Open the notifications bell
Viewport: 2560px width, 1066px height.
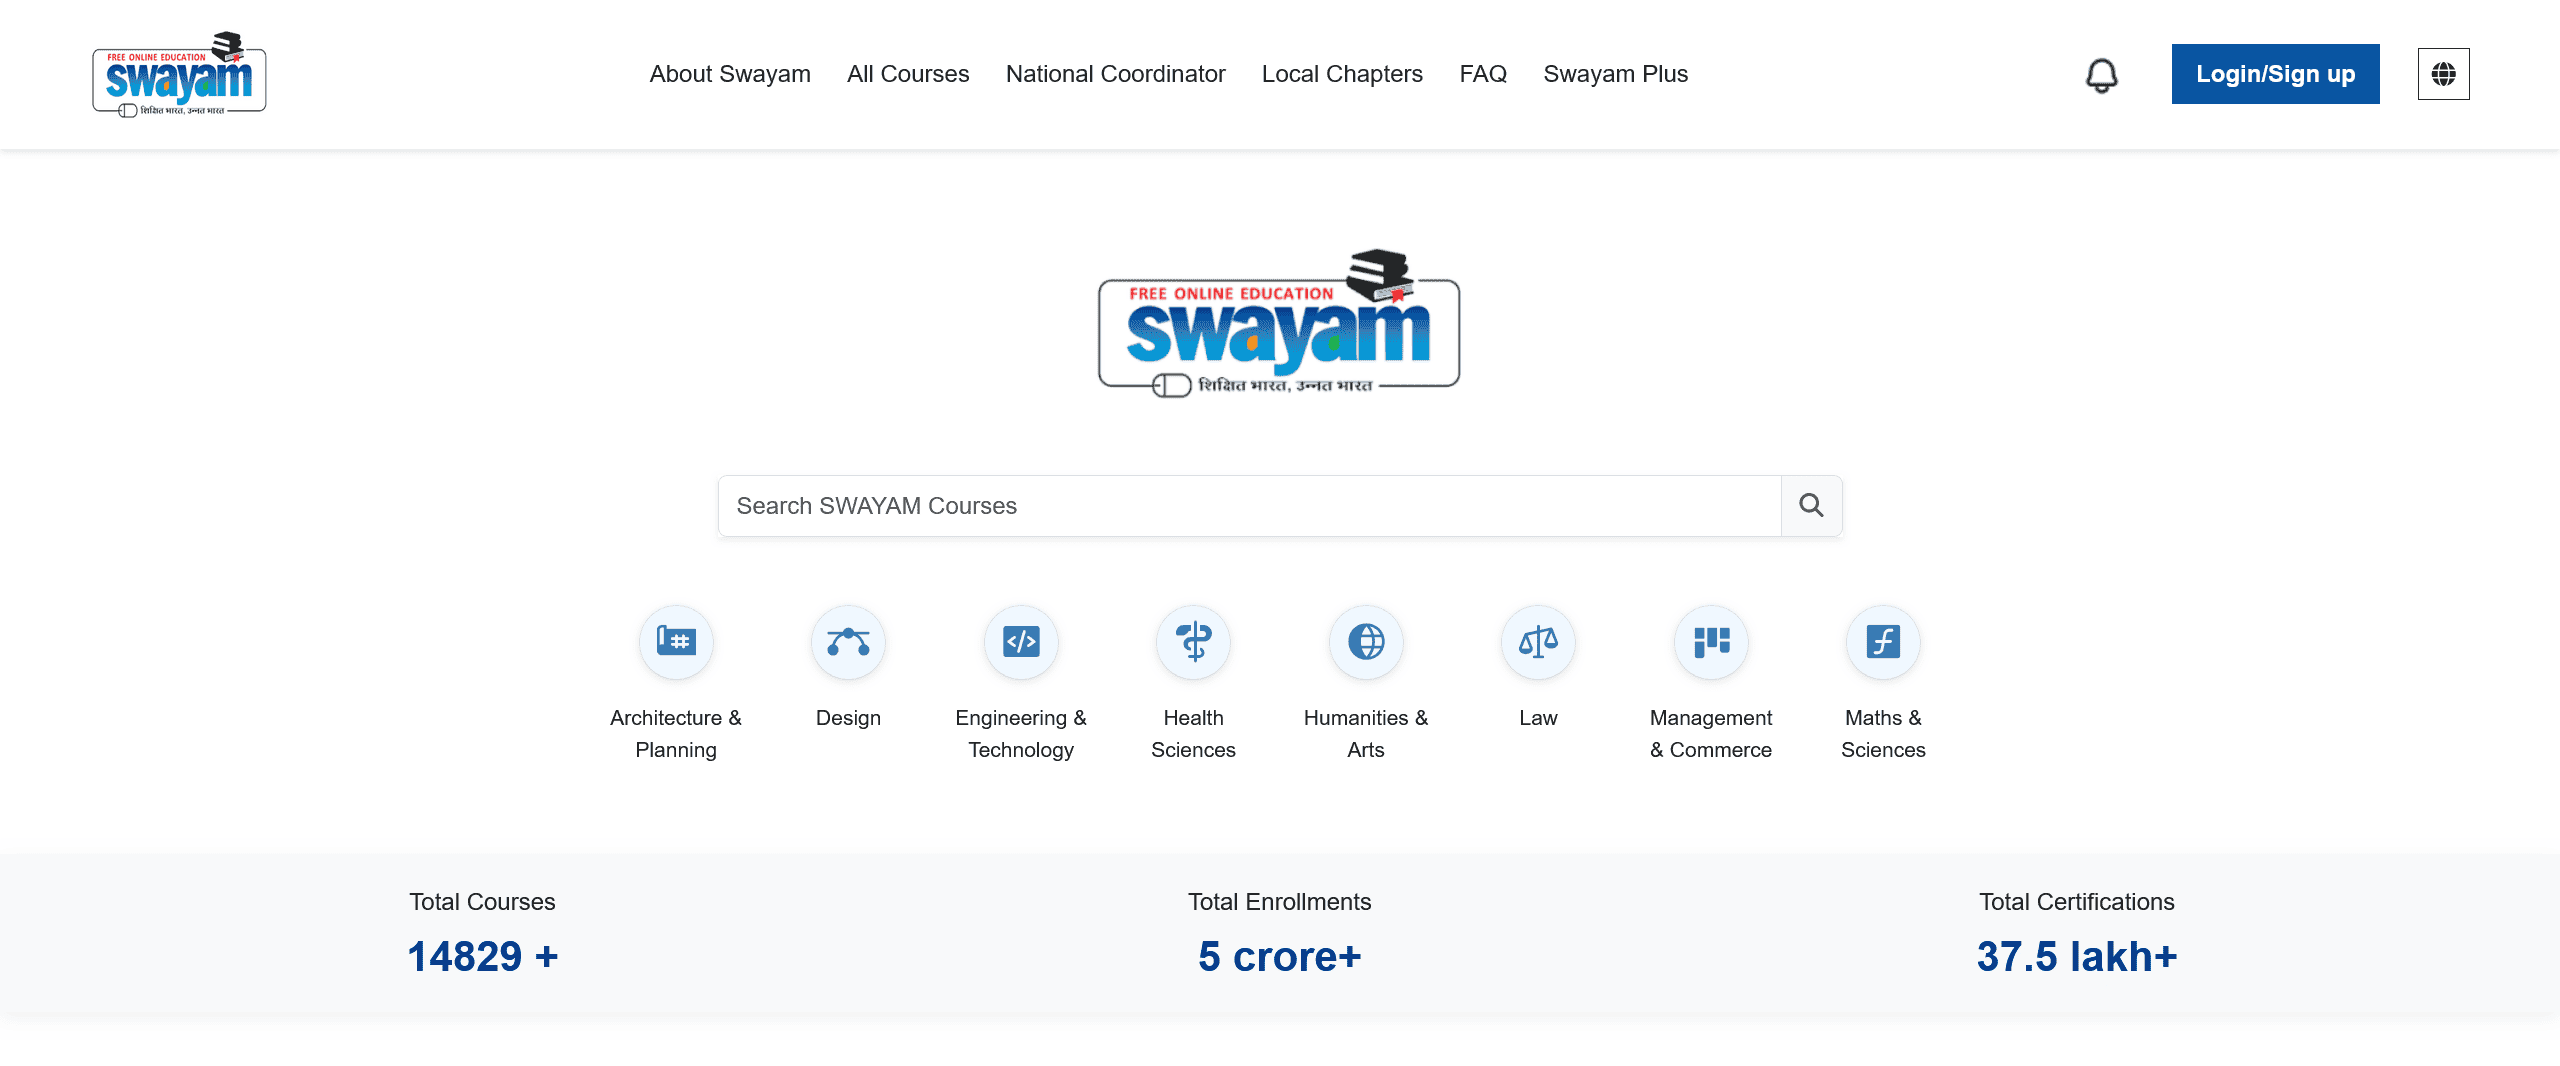point(2101,75)
